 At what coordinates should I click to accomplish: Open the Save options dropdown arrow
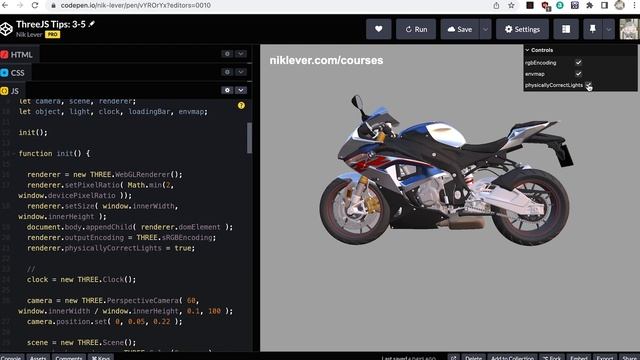point(485,29)
